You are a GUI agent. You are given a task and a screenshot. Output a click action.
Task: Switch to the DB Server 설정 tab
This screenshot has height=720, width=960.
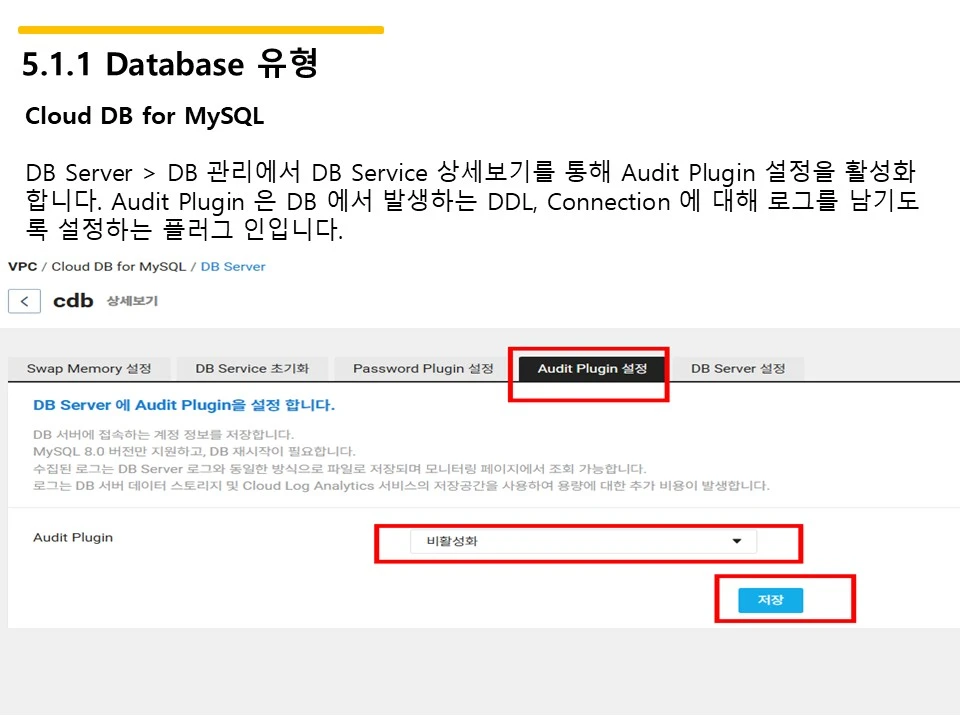pyautogui.click(x=738, y=369)
